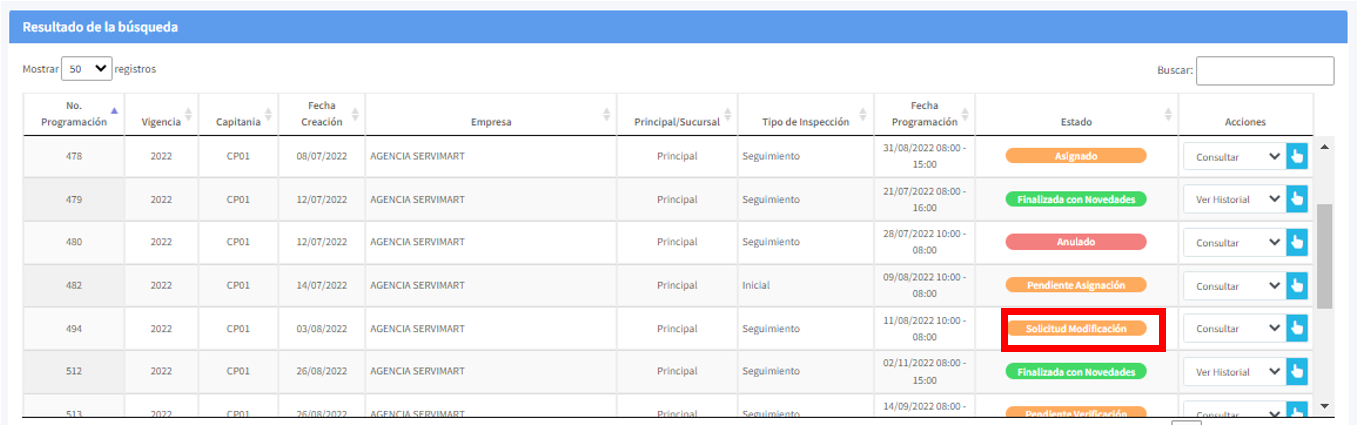Click hand icon for programación 512
Viewport: 1363px width, 435px height.
tap(1297, 372)
